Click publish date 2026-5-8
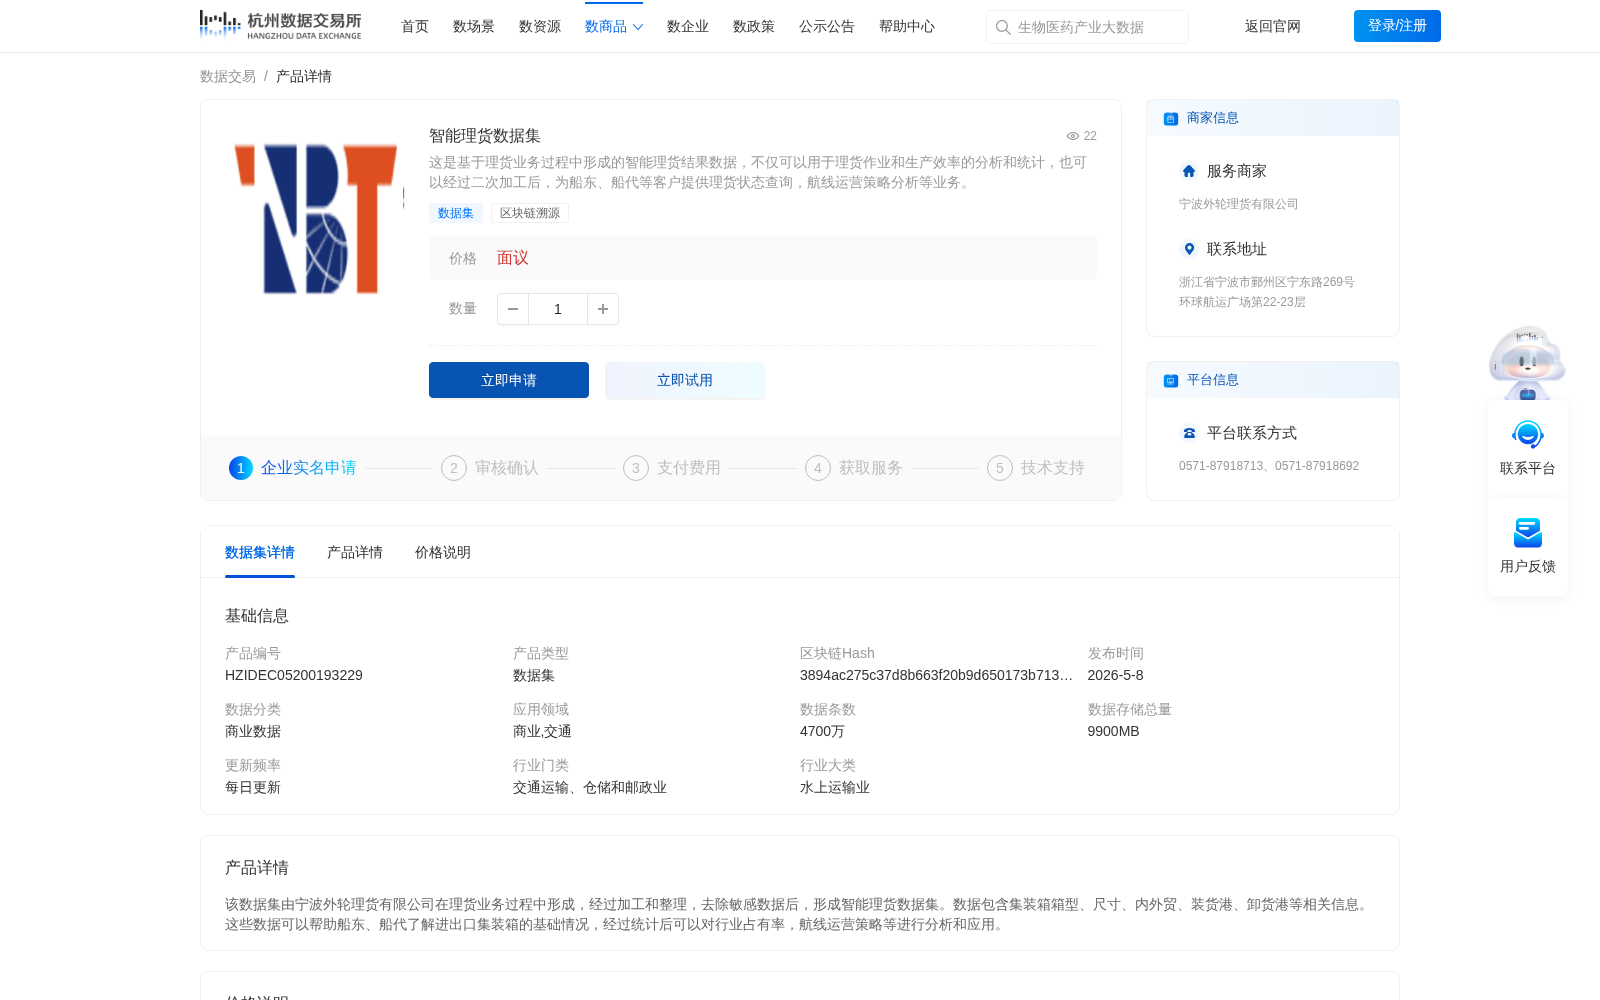The width and height of the screenshot is (1600, 1000). (x=1116, y=675)
